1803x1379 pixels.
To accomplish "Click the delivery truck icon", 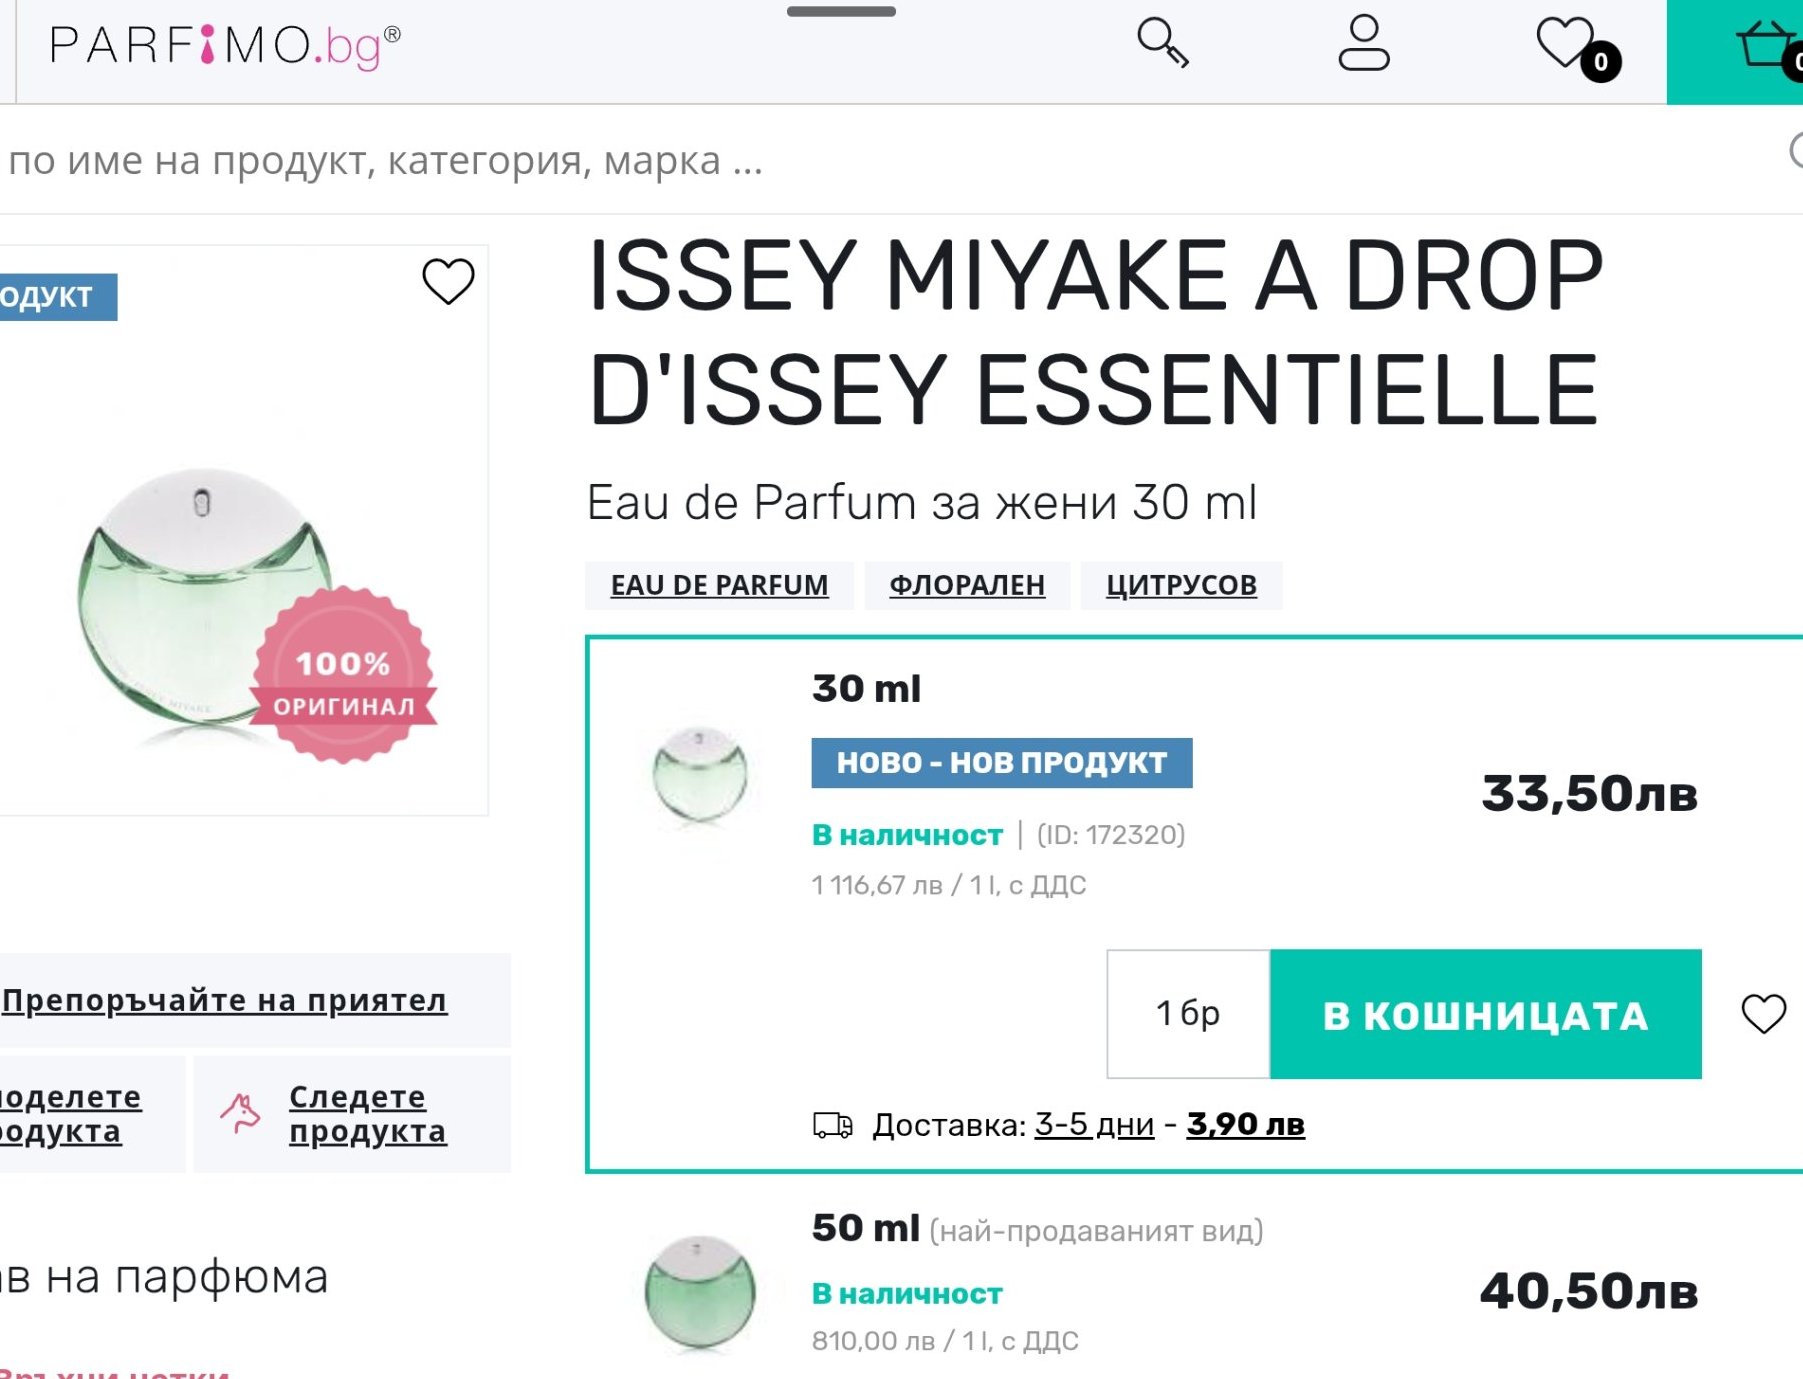I will click(832, 1126).
